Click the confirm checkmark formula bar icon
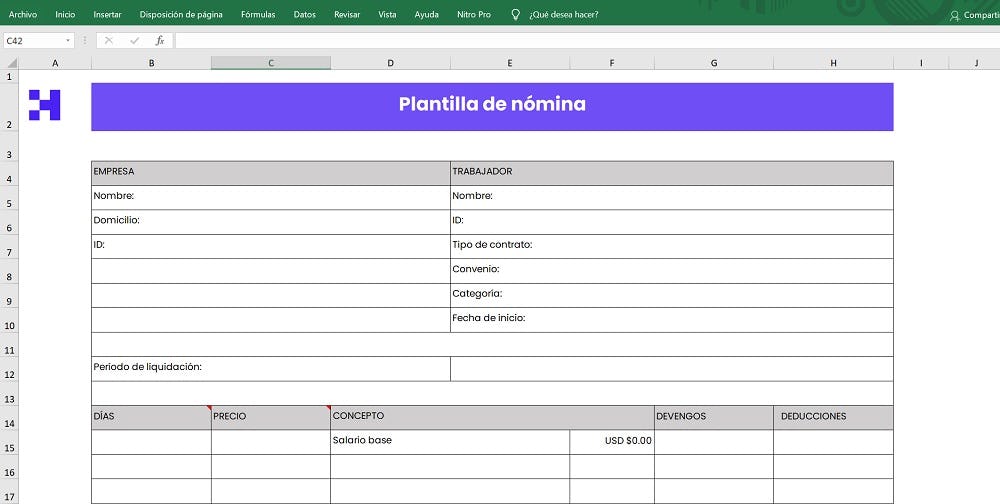This screenshot has width=1000, height=504. [x=135, y=41]
